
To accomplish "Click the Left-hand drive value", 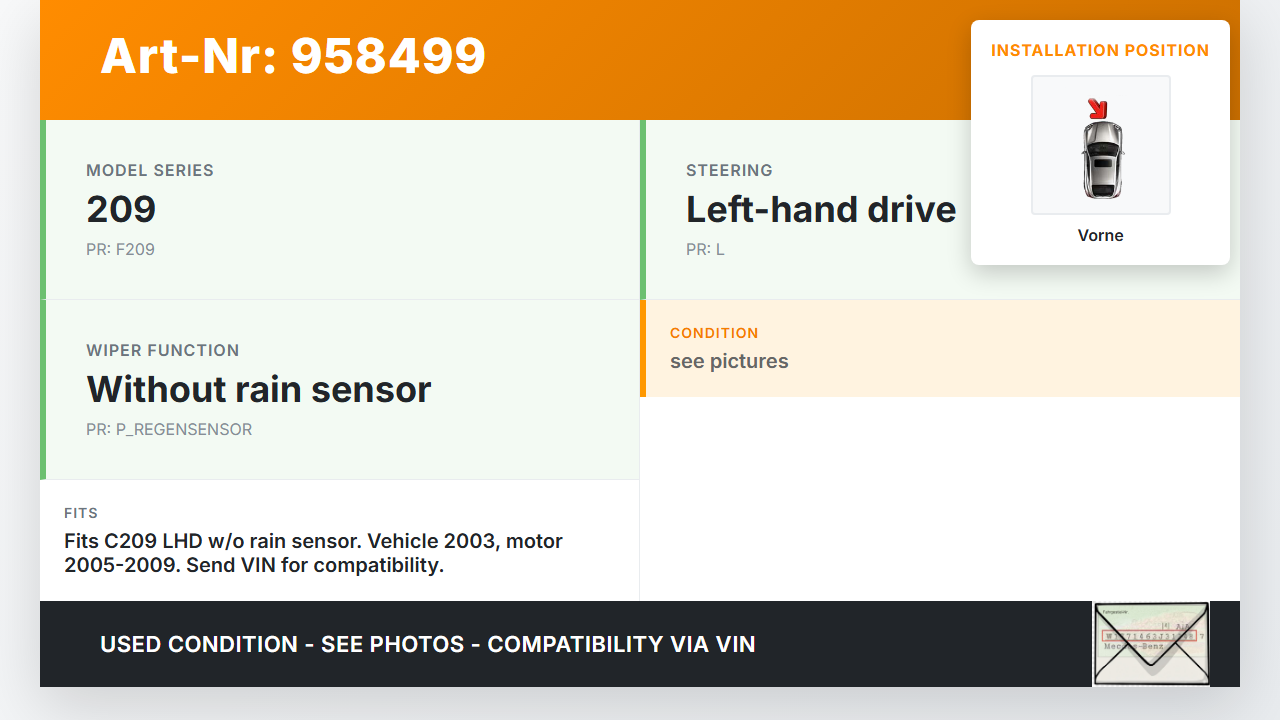I will coord(821,209).
